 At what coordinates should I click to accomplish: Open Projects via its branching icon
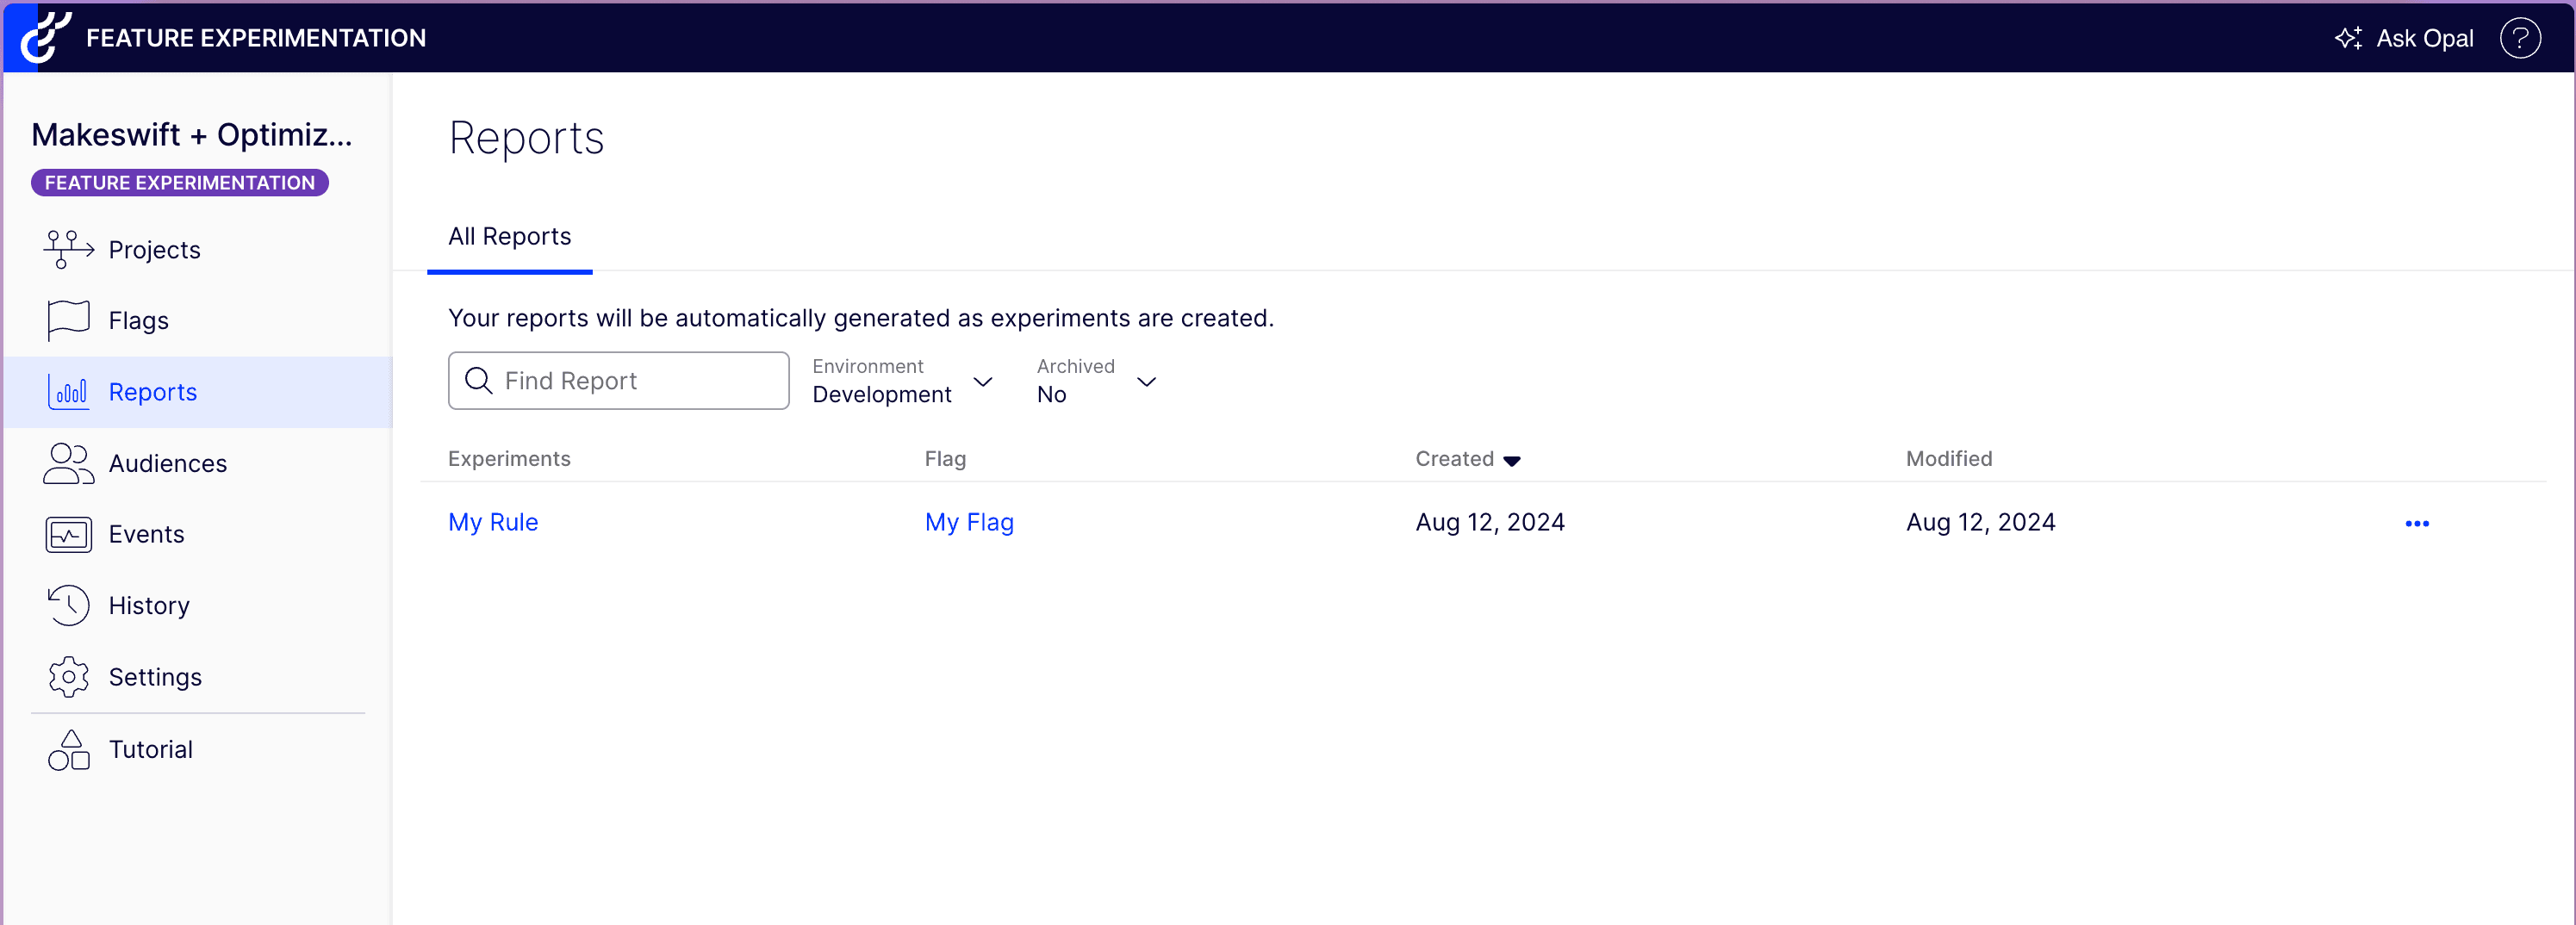pyautogui.click(x=68, y=249)
